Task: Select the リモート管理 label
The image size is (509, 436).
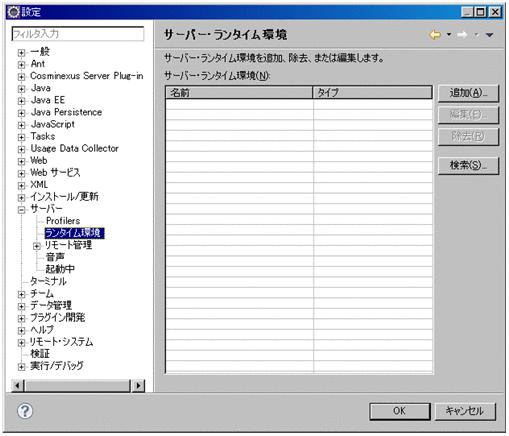Action: click(x=68, y=245)
